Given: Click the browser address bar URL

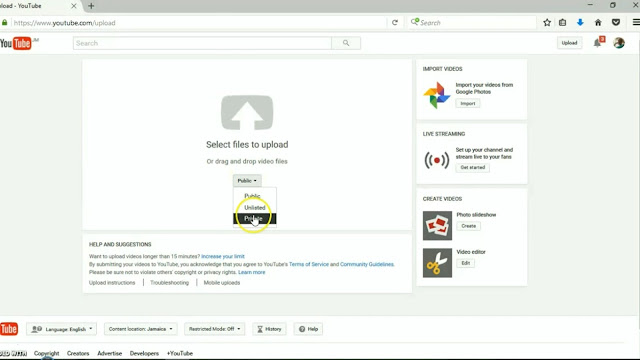Looking at the screenshot, I should pos(64,23).
